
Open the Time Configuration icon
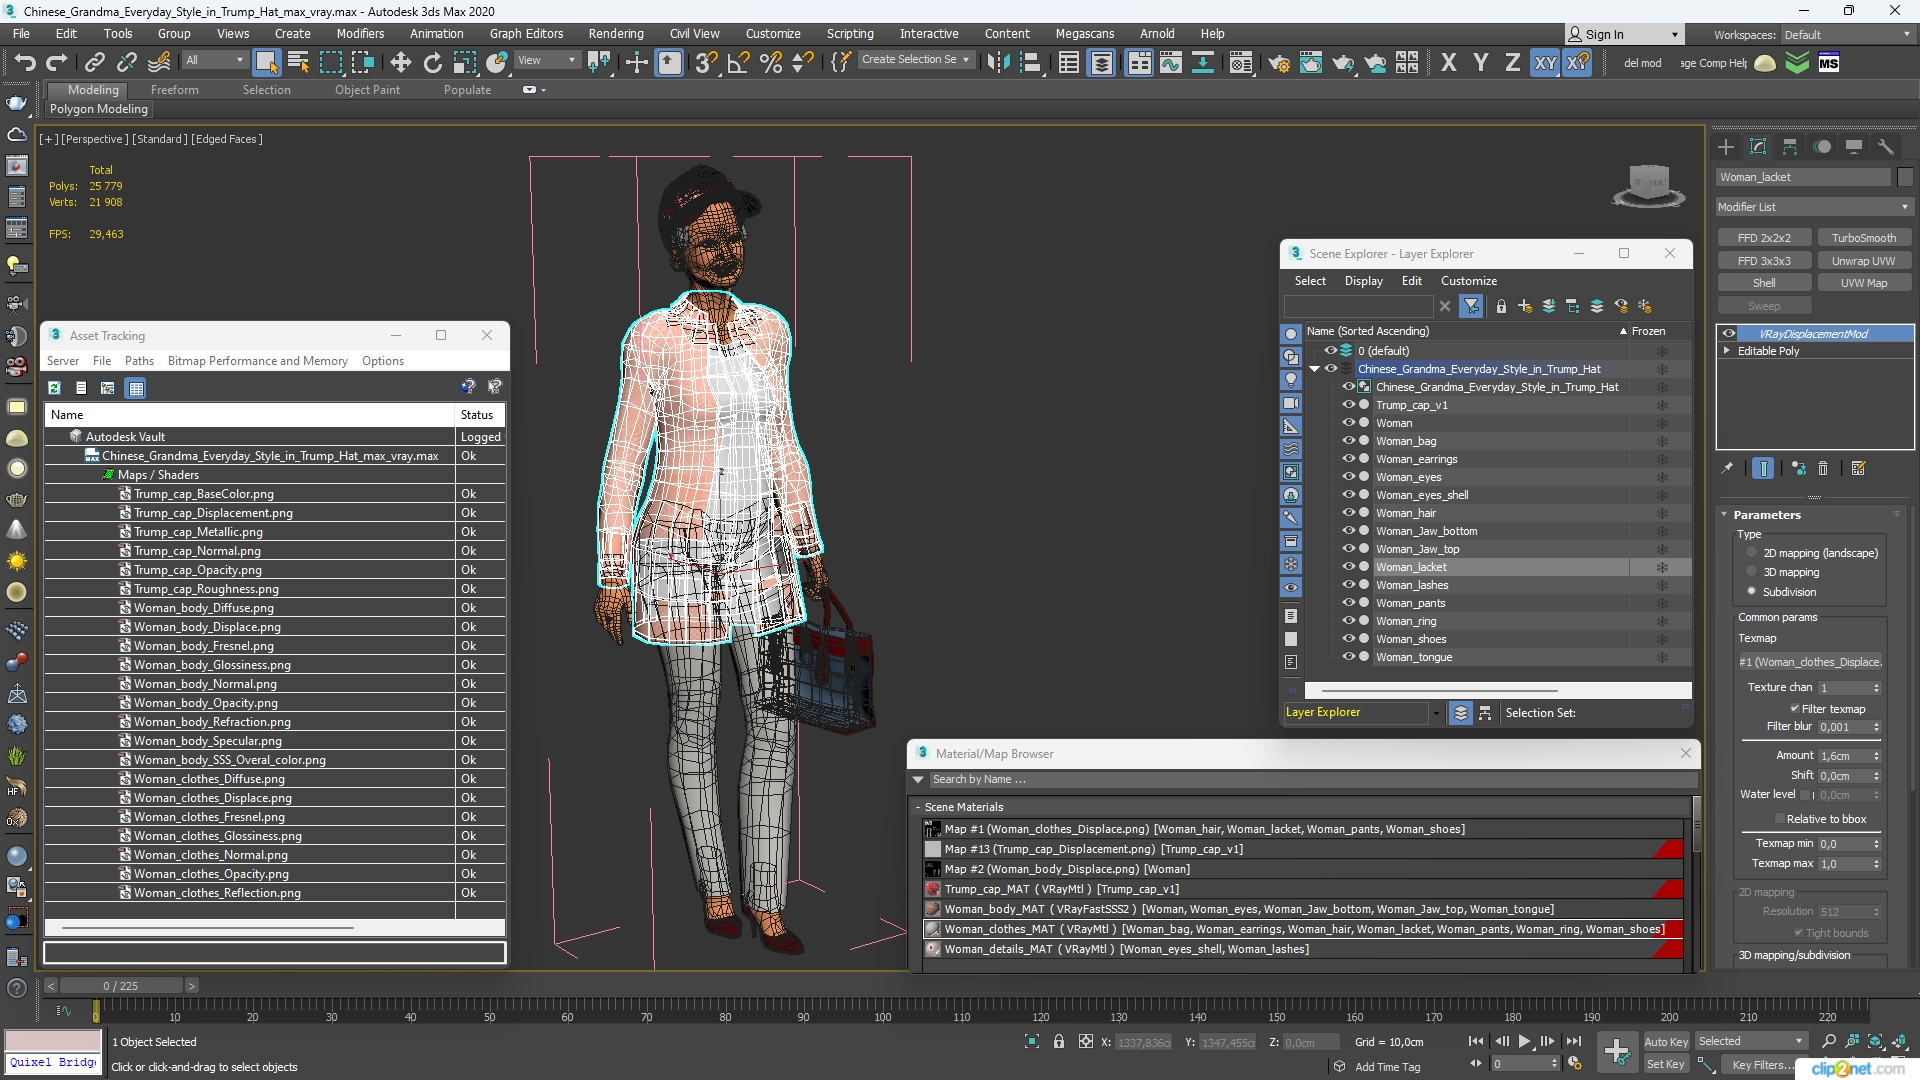tap(1575, 1064)
